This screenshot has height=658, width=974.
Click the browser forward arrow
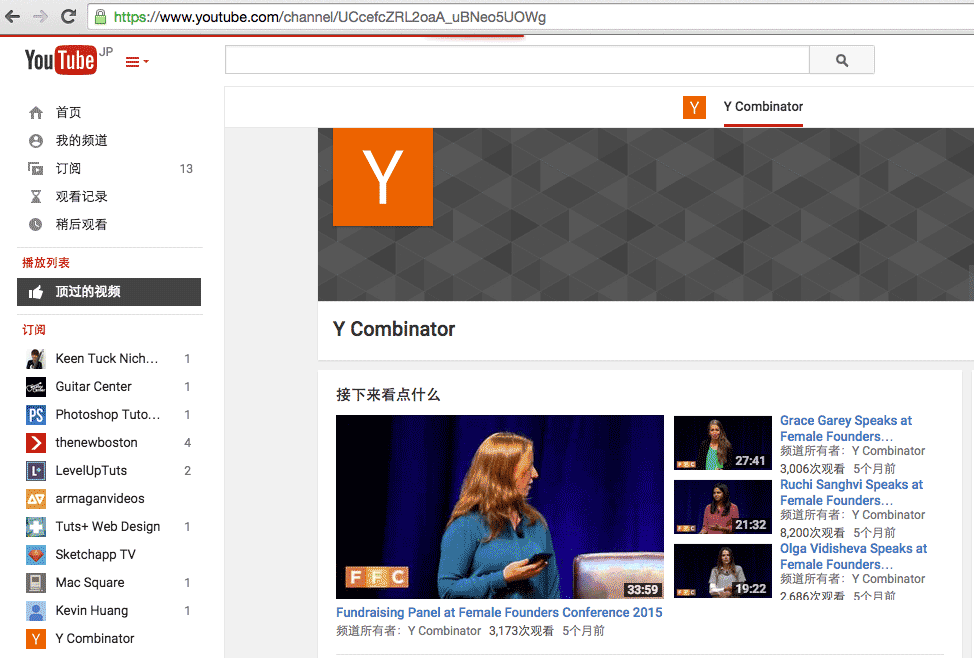point(40,17)
